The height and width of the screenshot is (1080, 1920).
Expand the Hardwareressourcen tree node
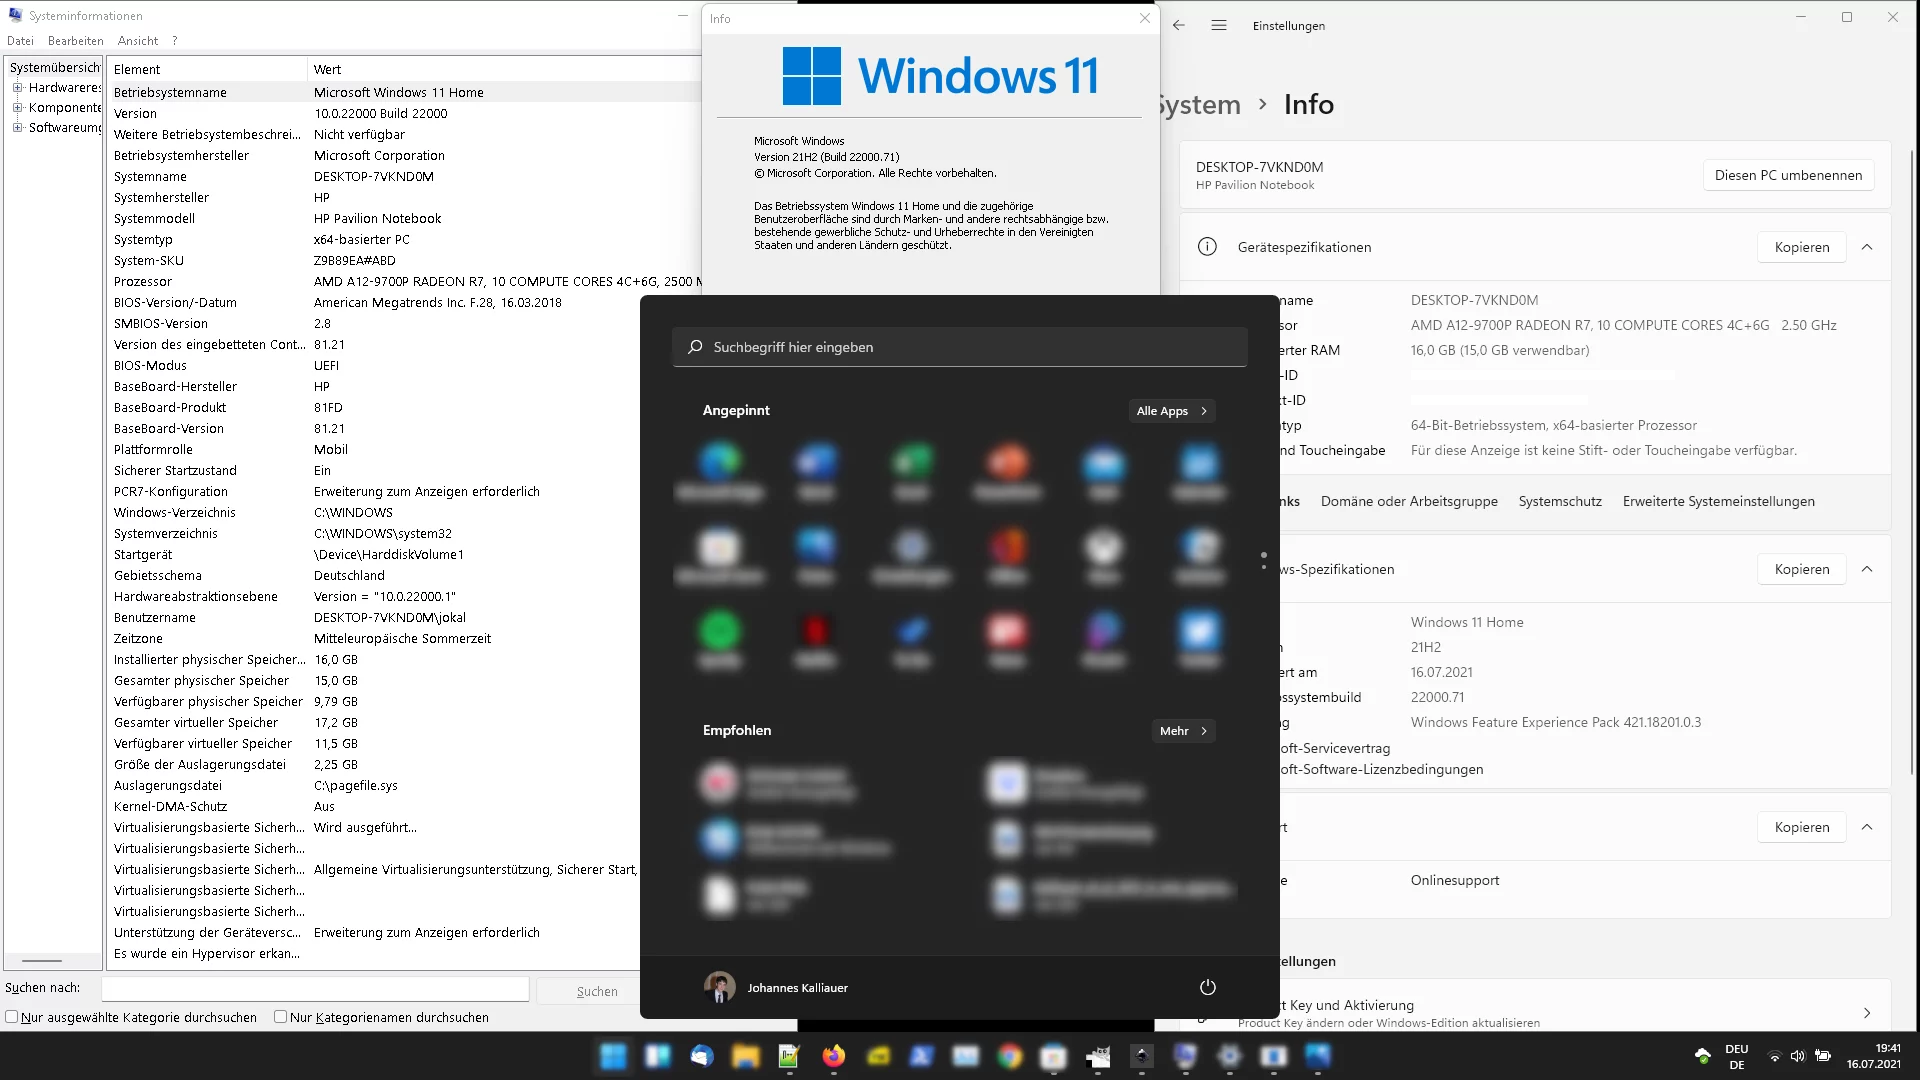pyautogui.click(x=17, y=88)
